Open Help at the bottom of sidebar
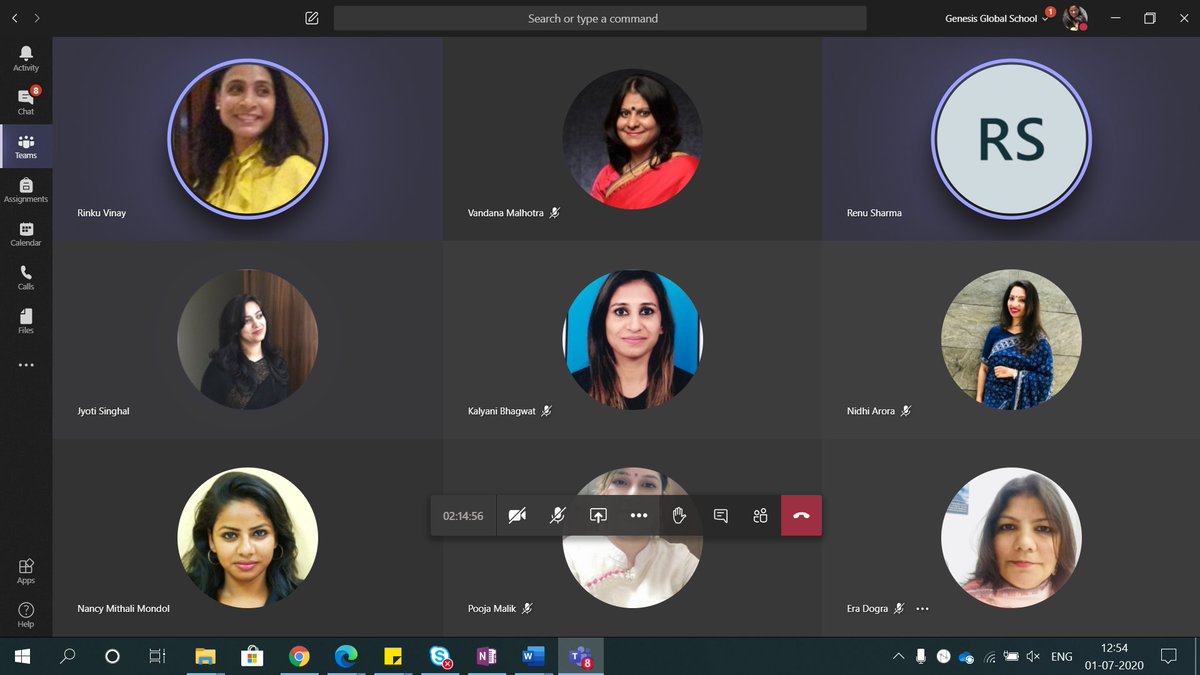1200x675 pixels. coord(25,612)
